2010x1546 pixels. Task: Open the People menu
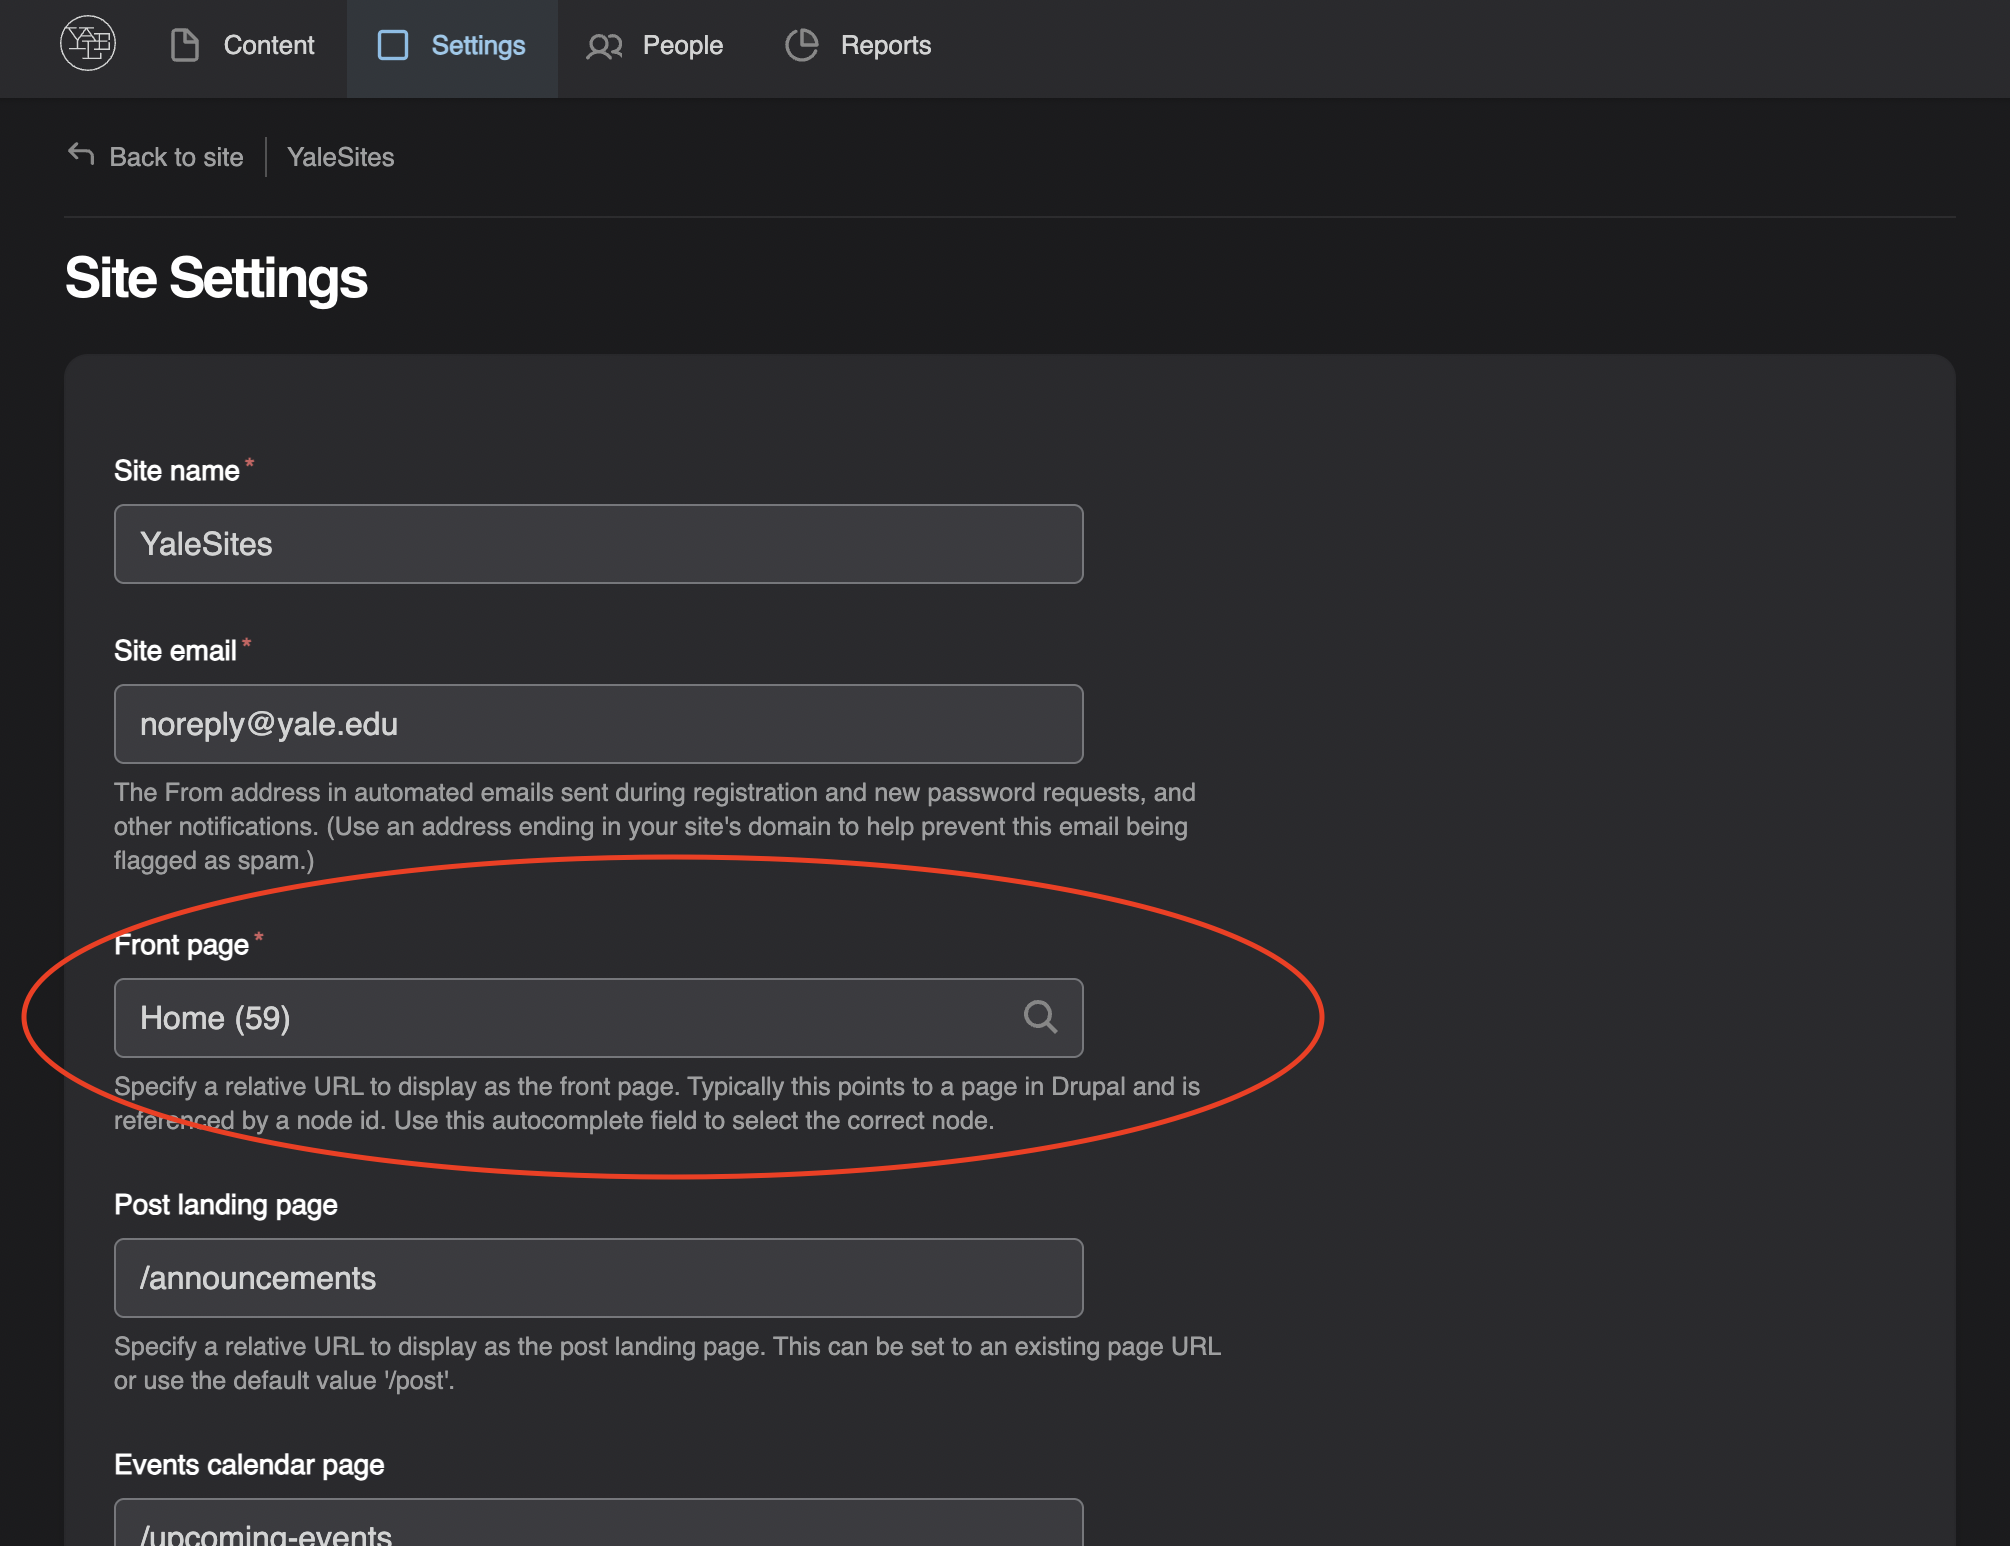[655, 46]
